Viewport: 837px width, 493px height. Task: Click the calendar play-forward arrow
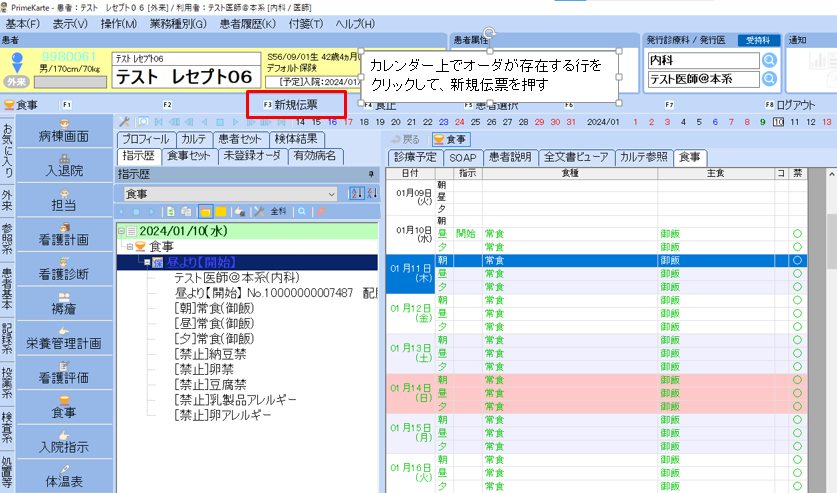235,122
